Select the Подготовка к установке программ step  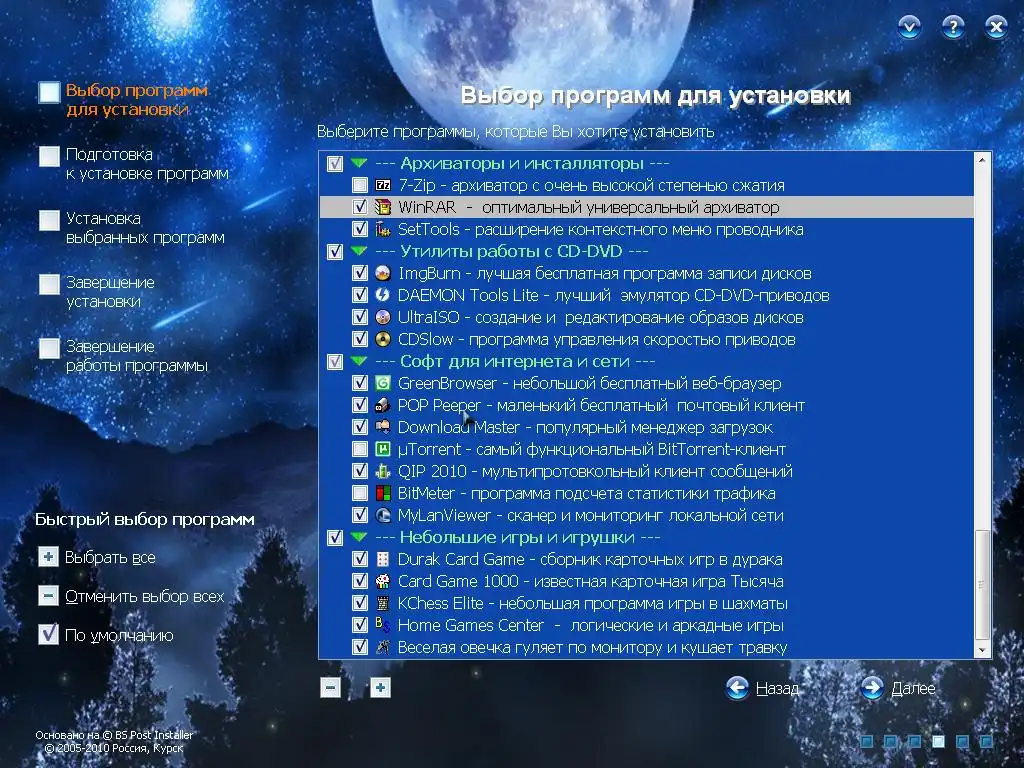tap(134, 164)
